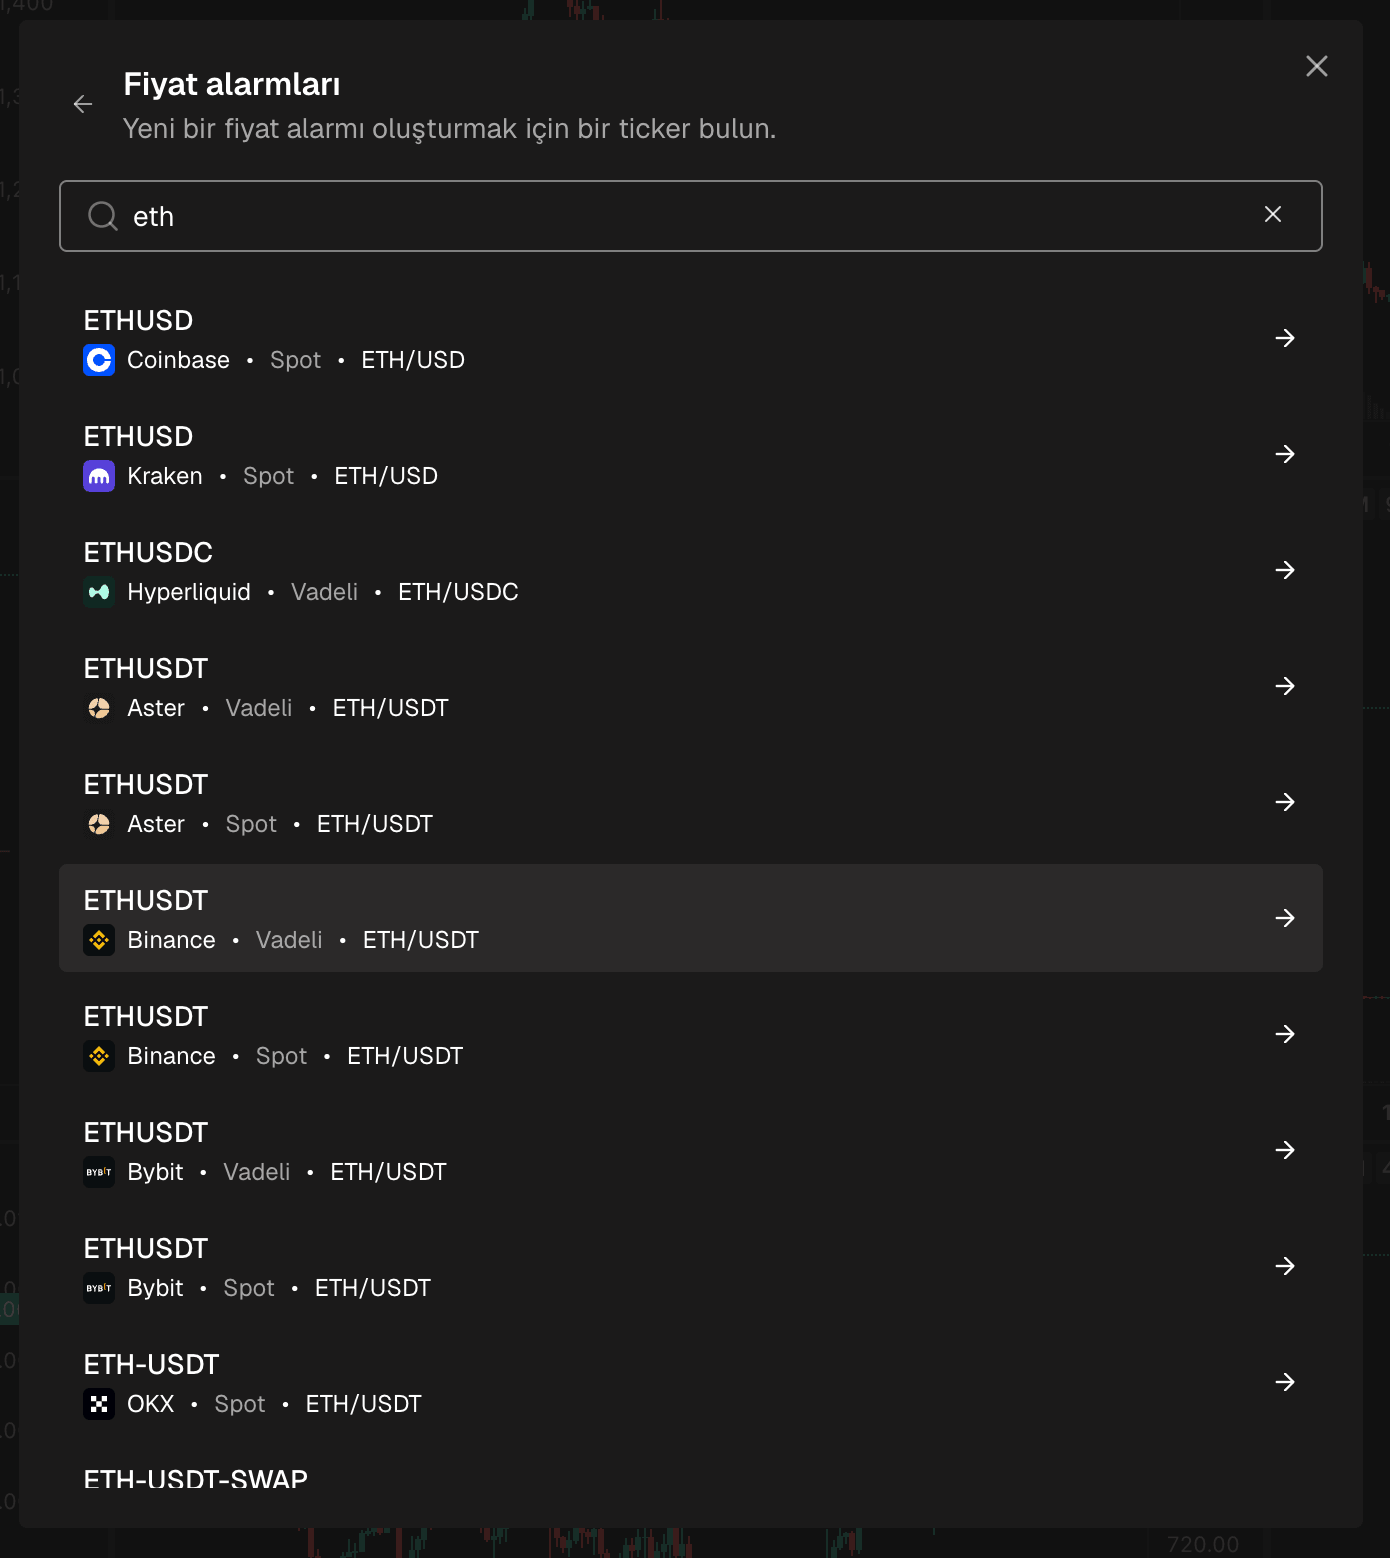Select the ETHUSDC ticker title
Screen dimensions: 1390x1558
tap(148, 553)
